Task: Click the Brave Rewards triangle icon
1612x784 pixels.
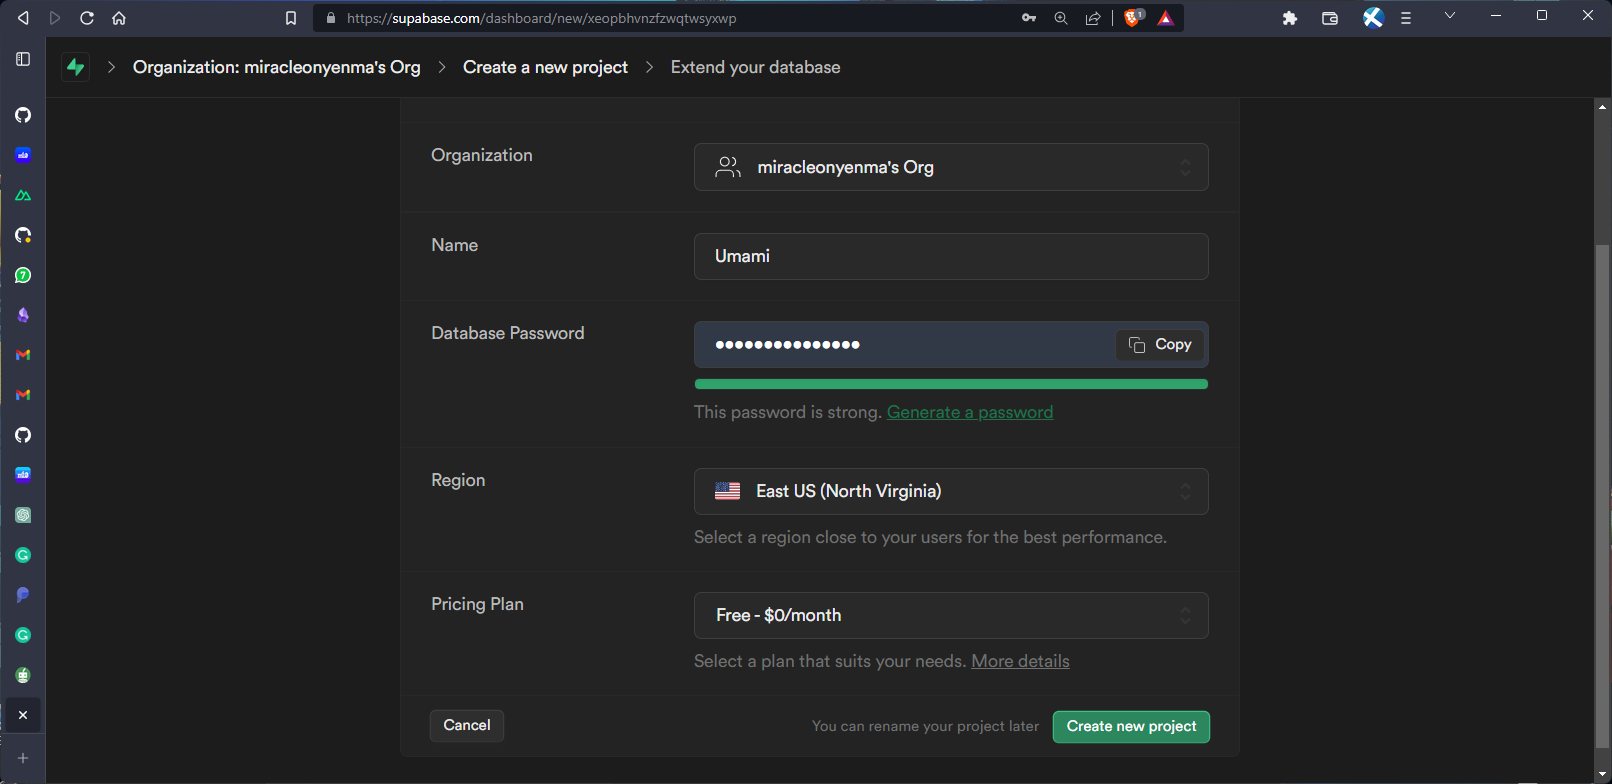Action: [1165, 18]
